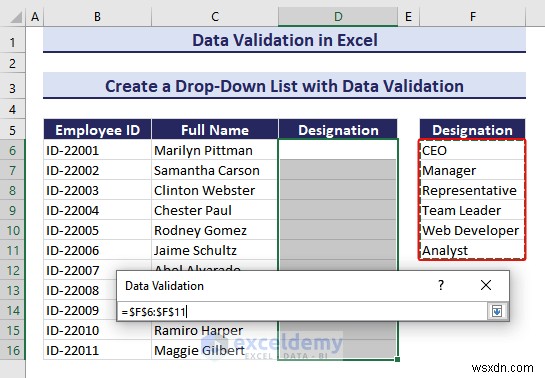Select cell ID-22002
The width and height of the screenshot is (545, 378).
click(x=97, y=170)
